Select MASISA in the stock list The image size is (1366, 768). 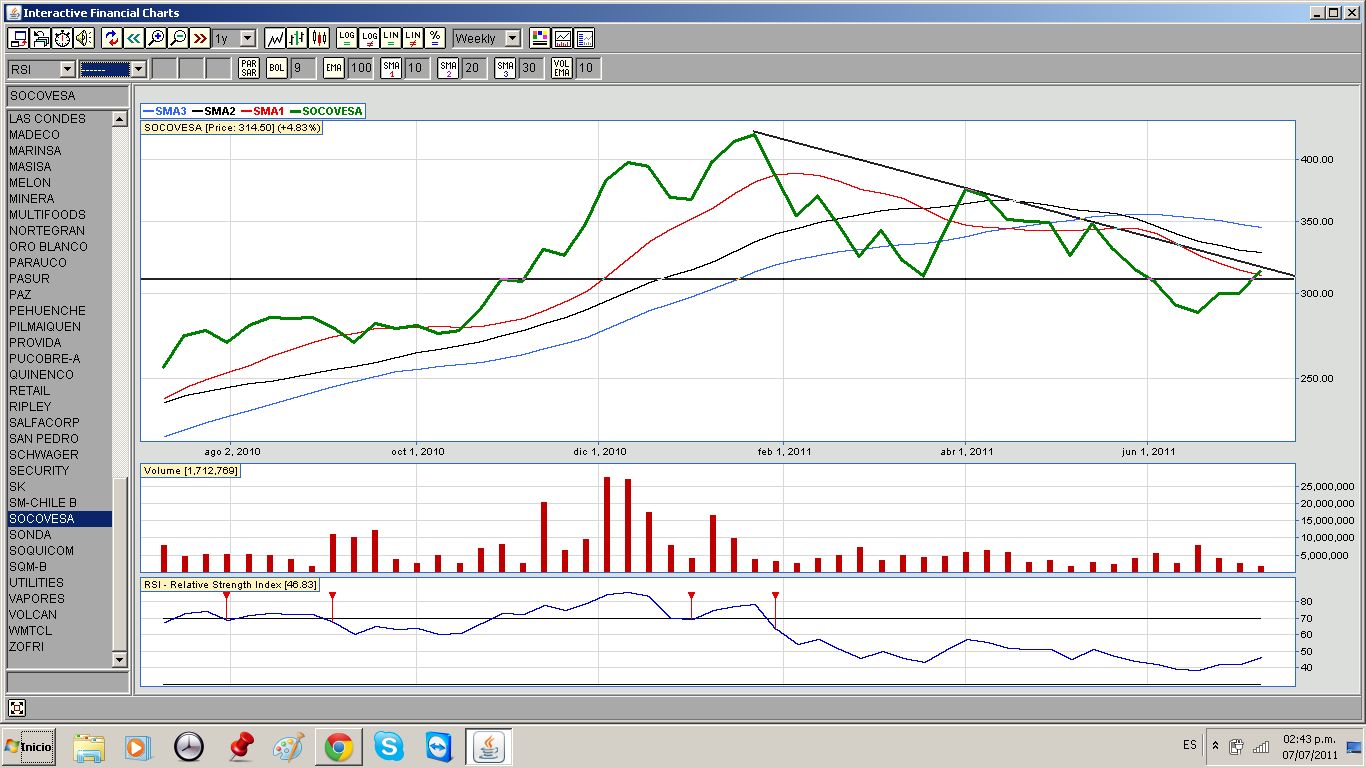point(59,167)
